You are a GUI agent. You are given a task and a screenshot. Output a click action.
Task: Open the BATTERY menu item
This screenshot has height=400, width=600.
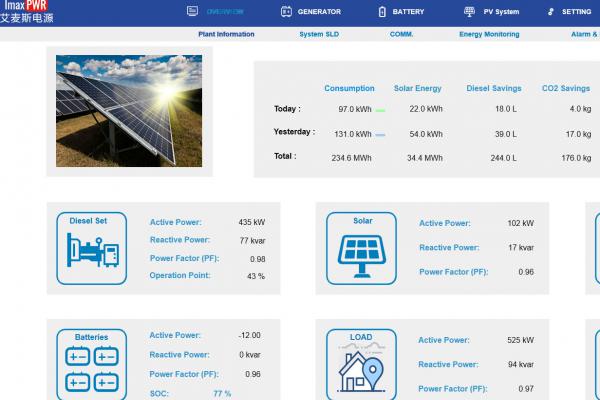(408, 12)
